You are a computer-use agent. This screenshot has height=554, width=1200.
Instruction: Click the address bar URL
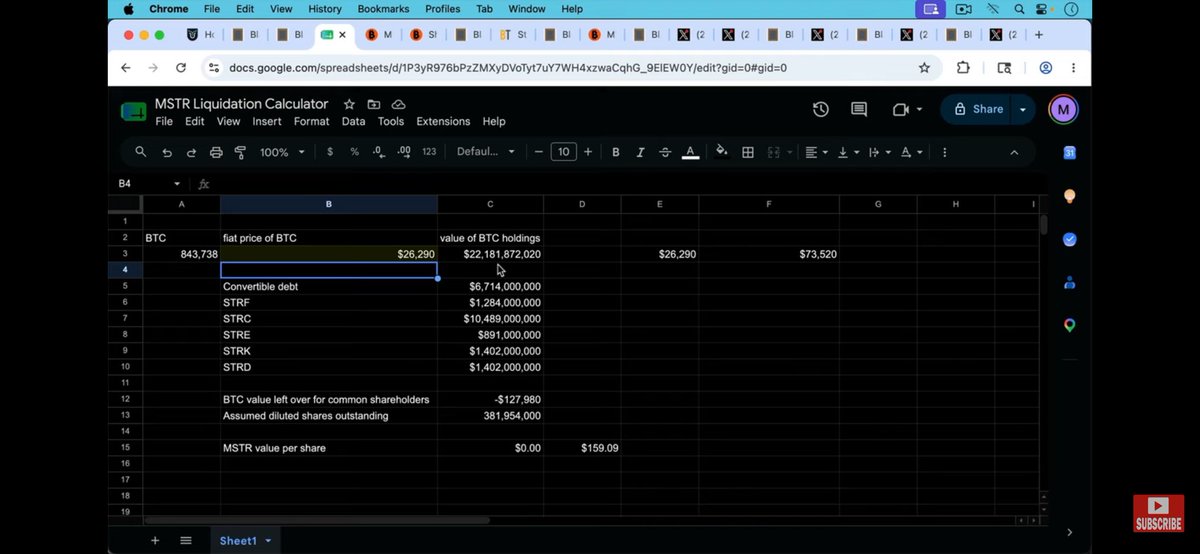[508, 68]
